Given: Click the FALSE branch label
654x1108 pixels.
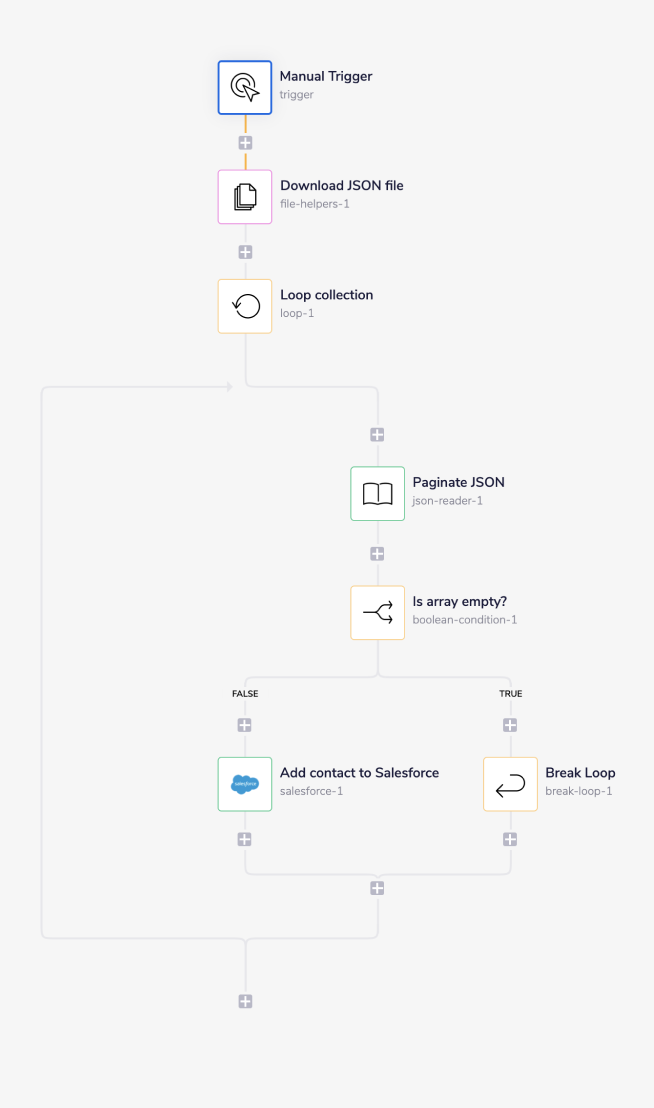Looking at the screenshot, I should point(244,693).
